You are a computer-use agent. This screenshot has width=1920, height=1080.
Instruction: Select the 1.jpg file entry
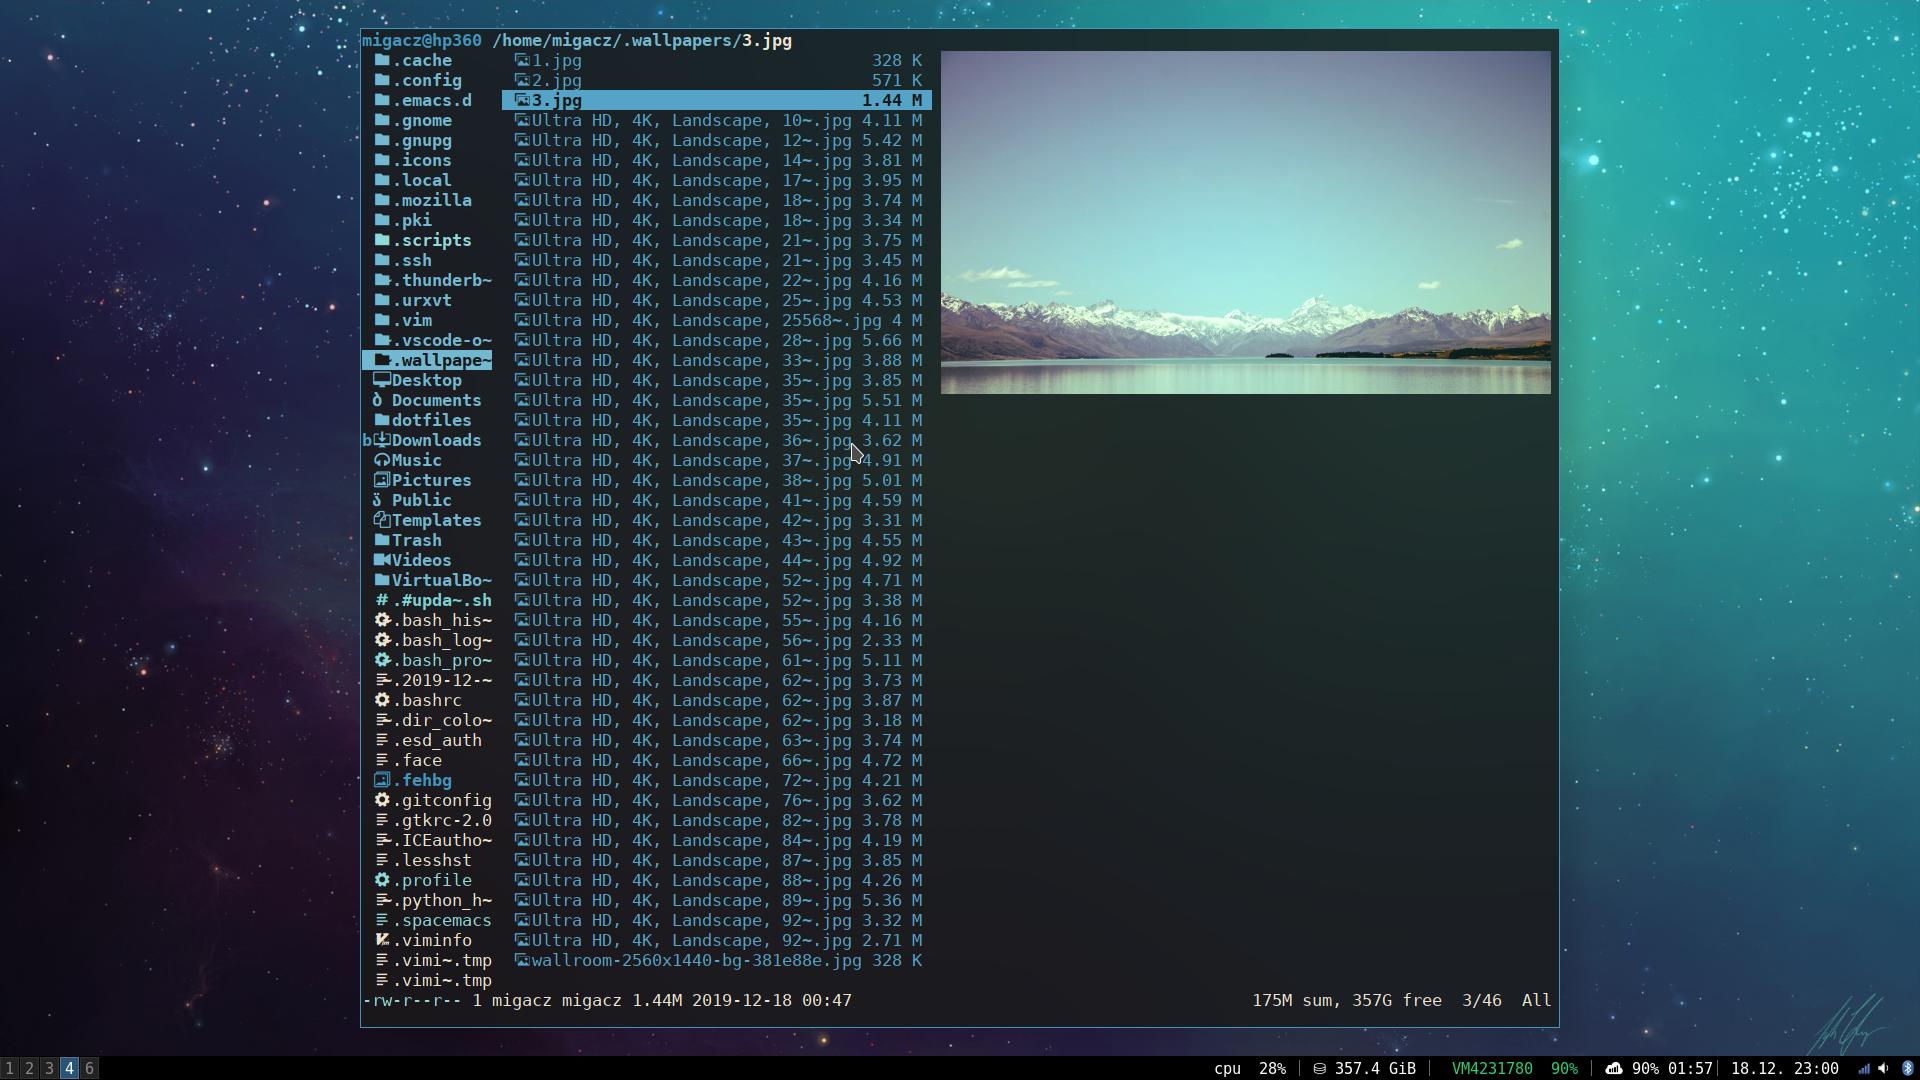tap(556, 60)
